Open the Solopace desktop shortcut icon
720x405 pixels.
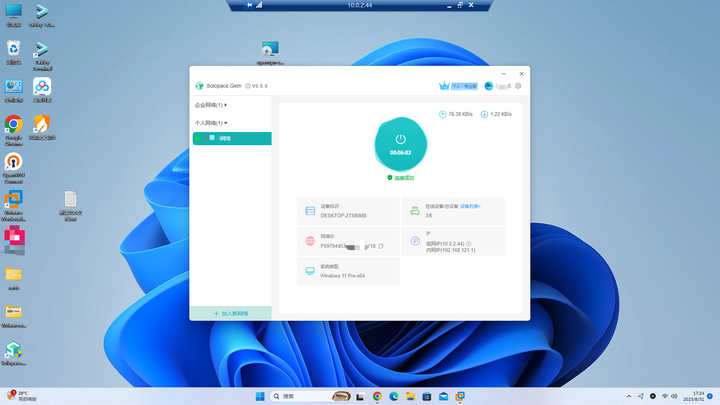click(13, 354)
